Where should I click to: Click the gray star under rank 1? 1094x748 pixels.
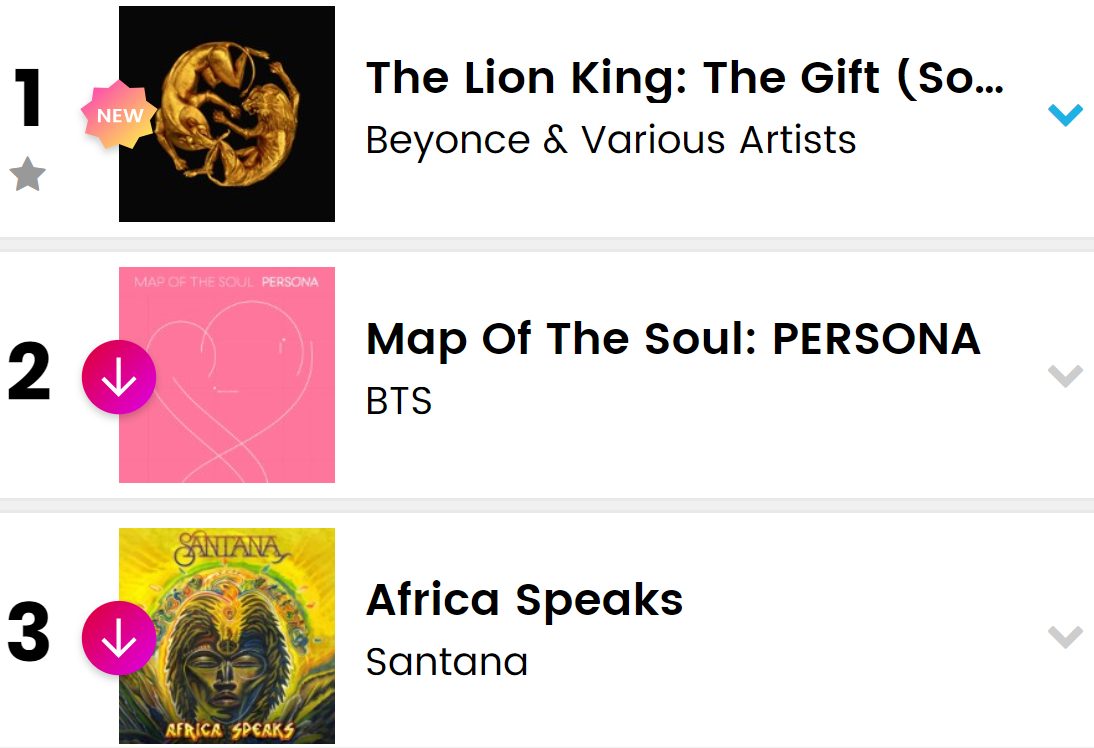coord(28,176)
